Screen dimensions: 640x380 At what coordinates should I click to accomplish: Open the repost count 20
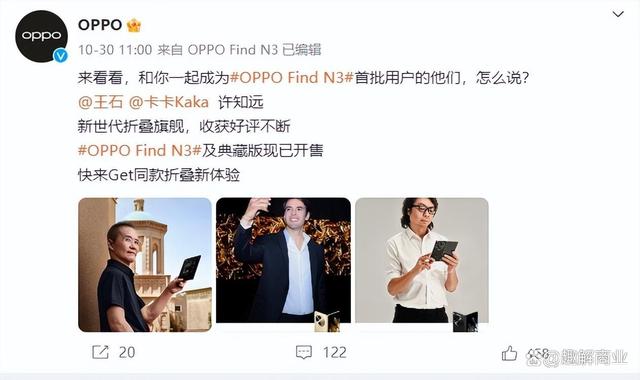click(127, 352)
